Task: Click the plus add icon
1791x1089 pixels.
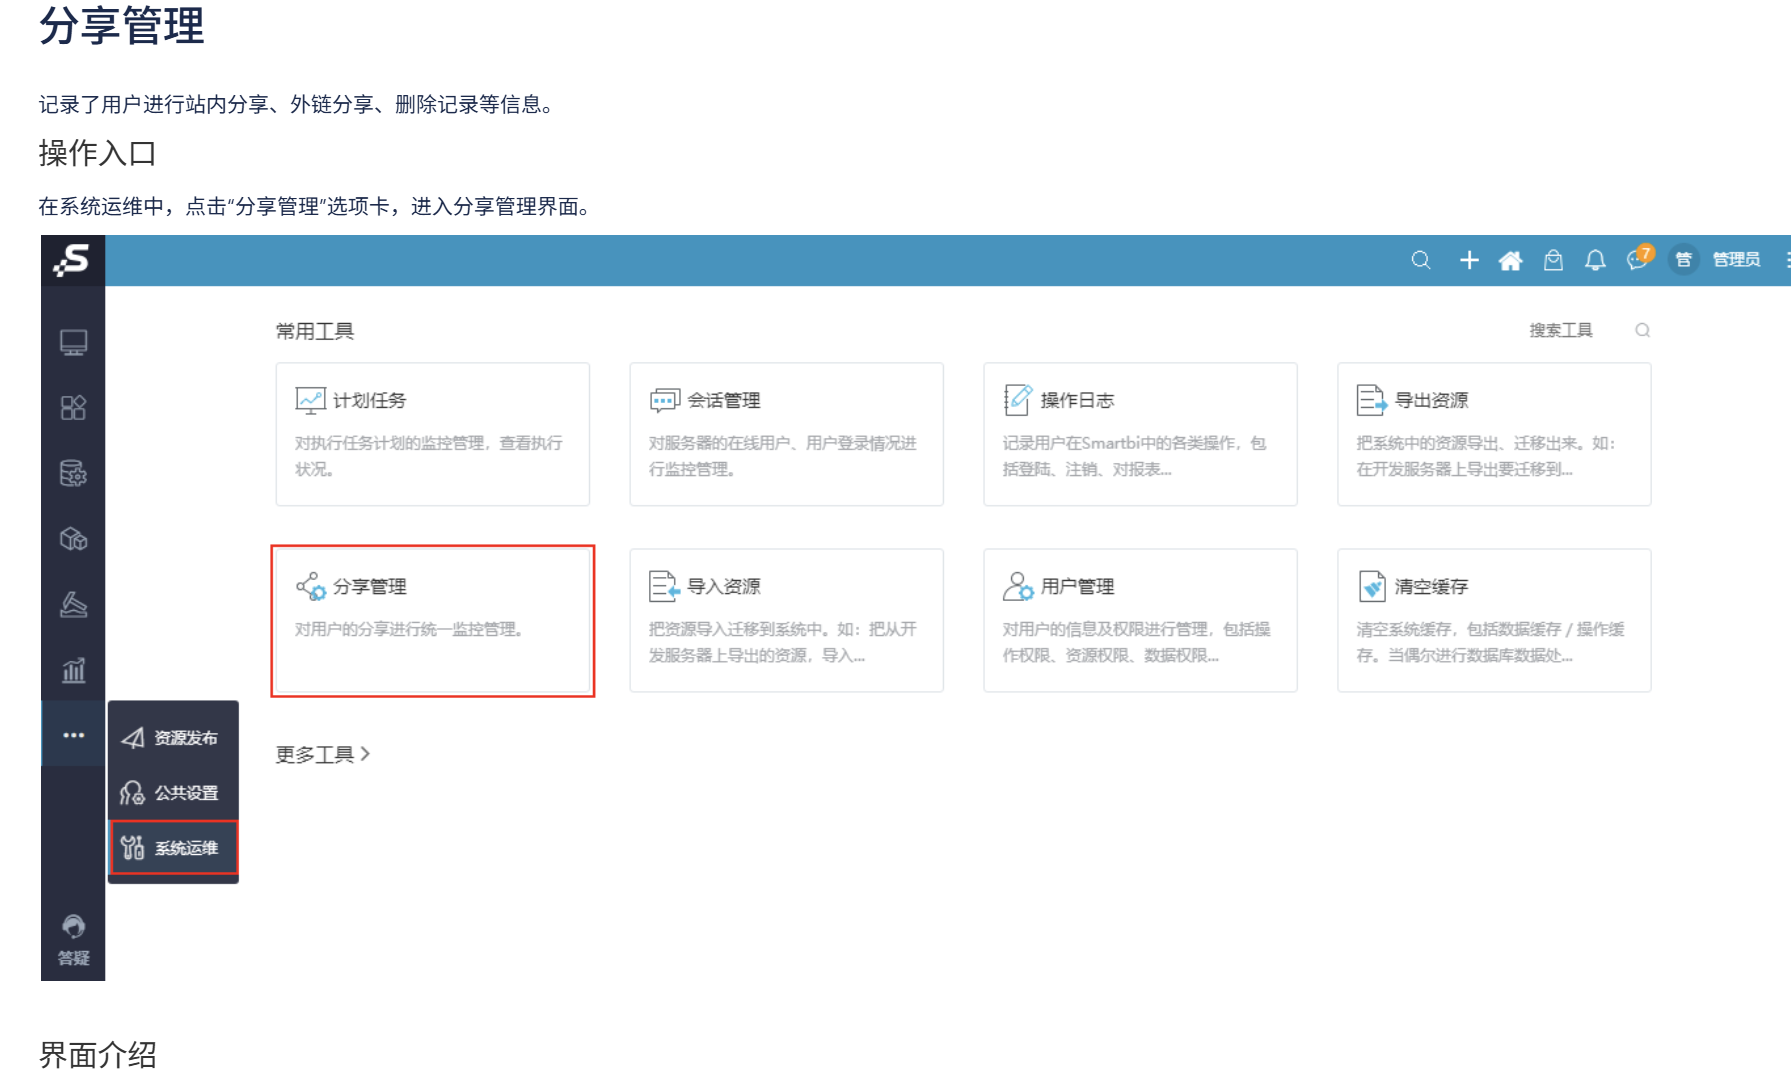Action: click(x=1468, y=260)
